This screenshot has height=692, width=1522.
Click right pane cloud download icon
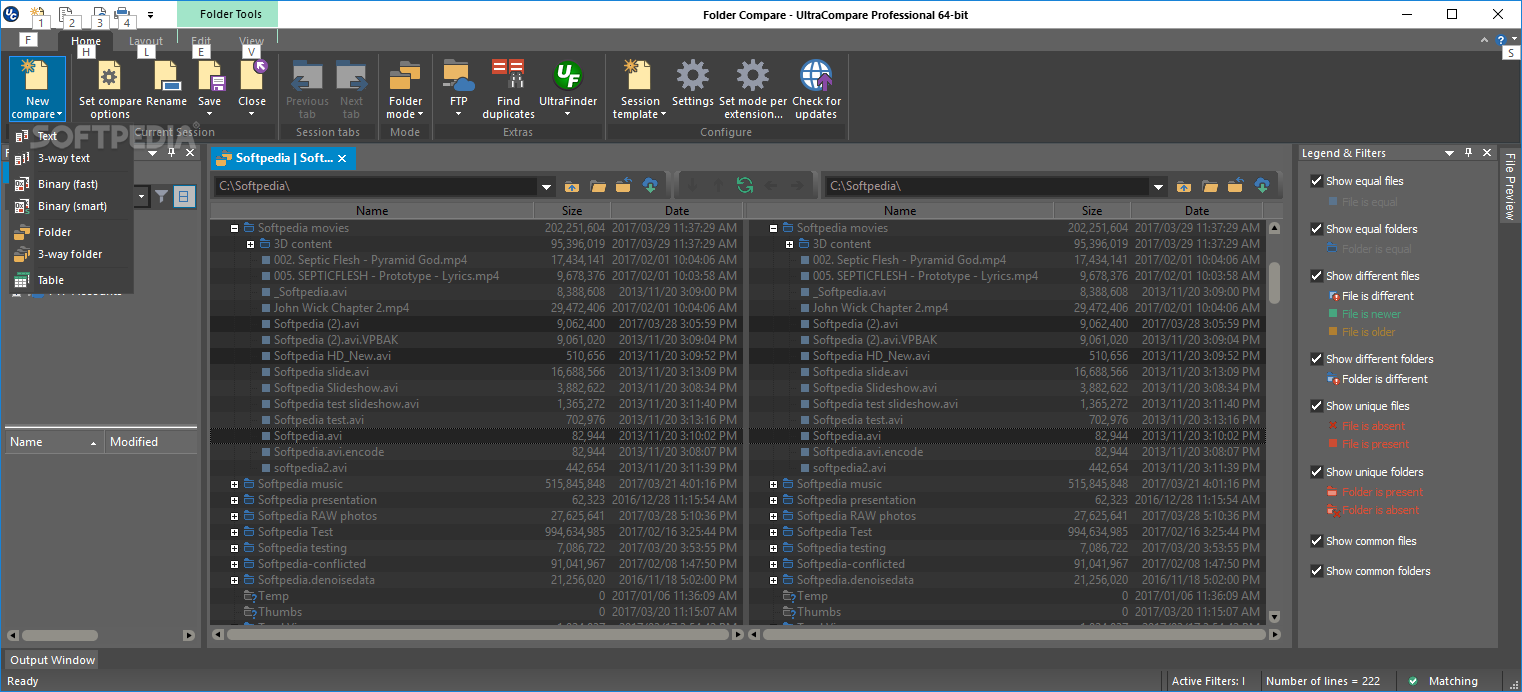coord(1262,186)
